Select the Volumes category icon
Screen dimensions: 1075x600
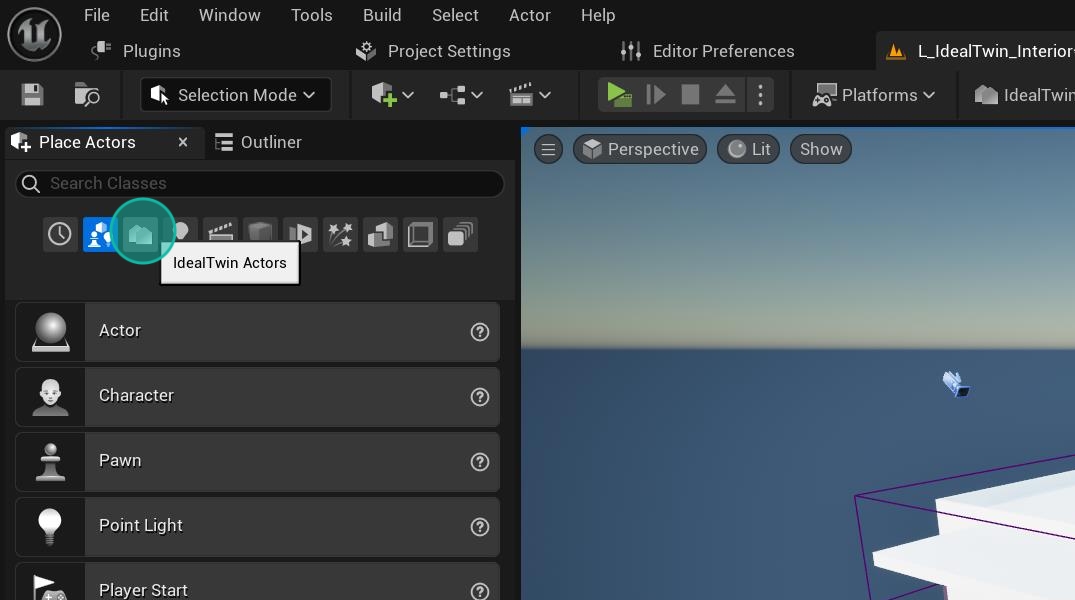click(x=420, y=235)
